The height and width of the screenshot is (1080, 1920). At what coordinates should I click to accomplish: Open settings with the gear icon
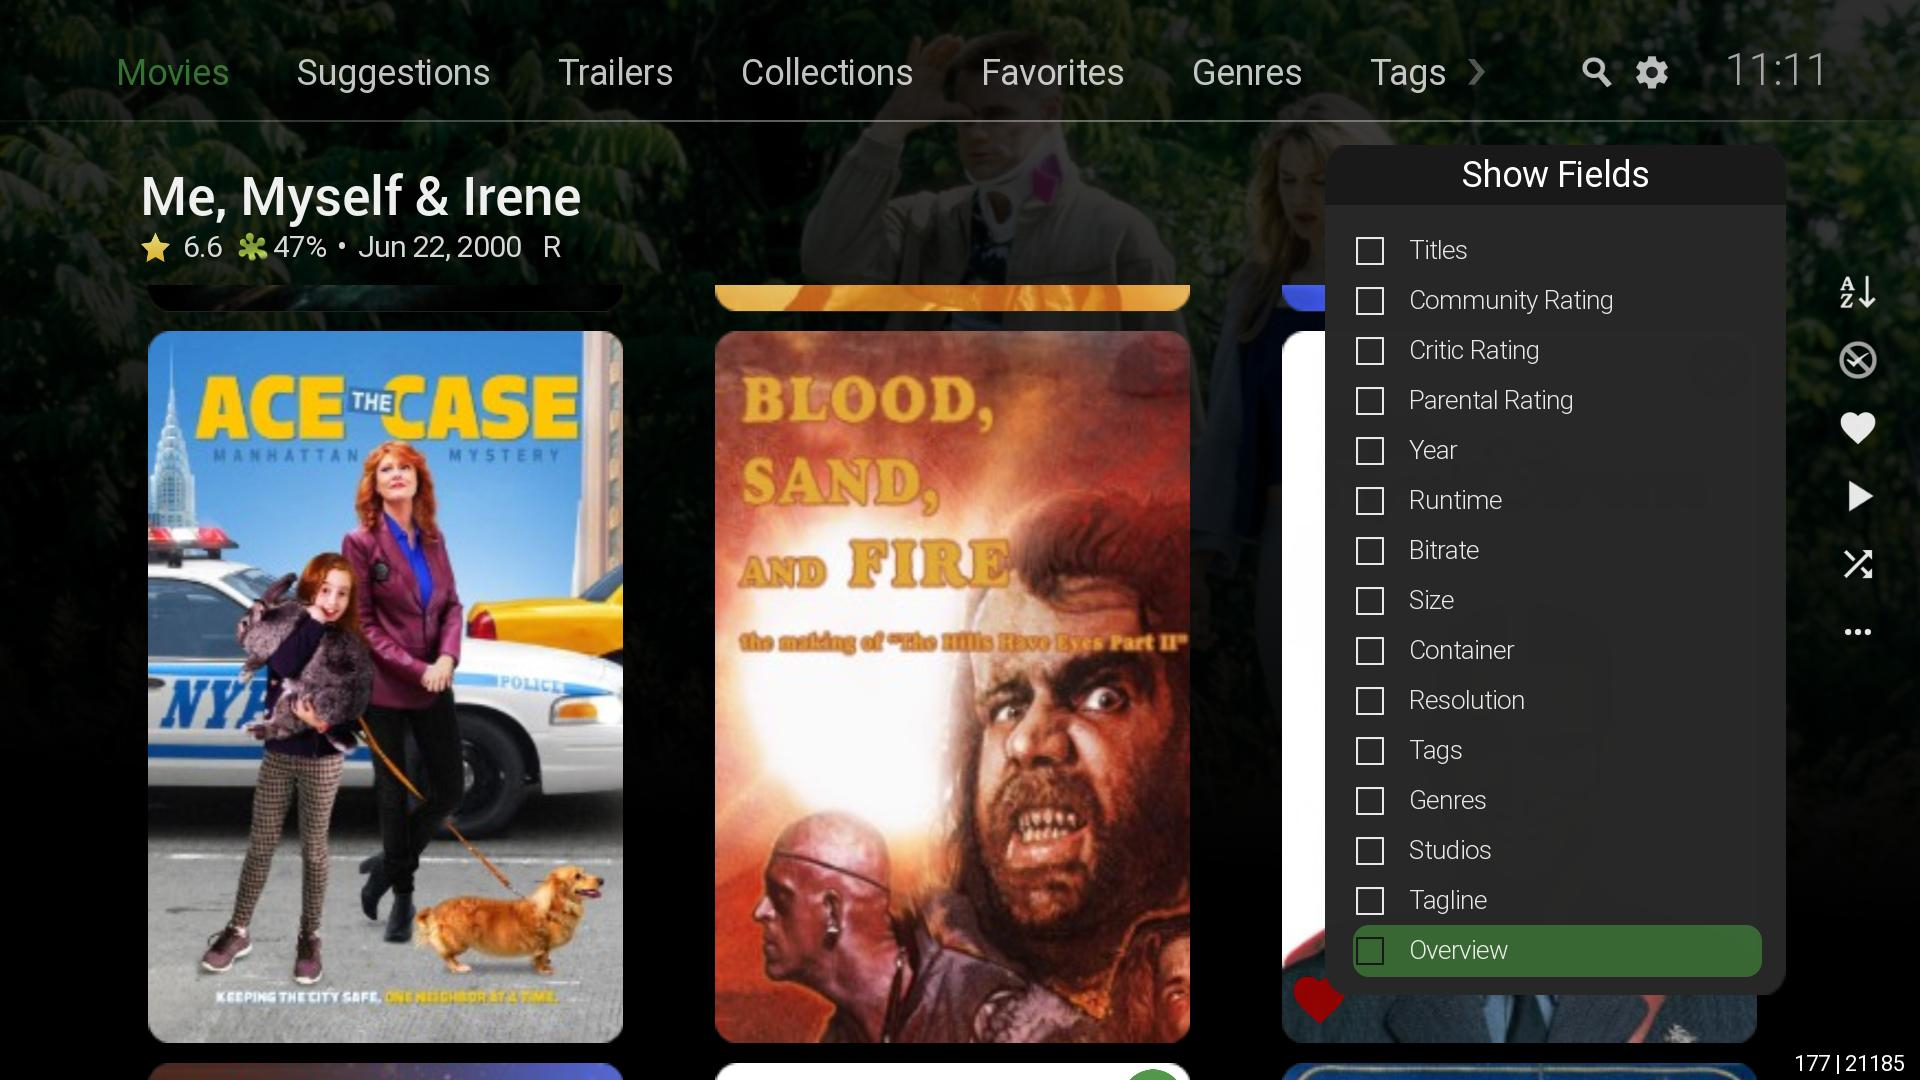tap(1652, 72)
